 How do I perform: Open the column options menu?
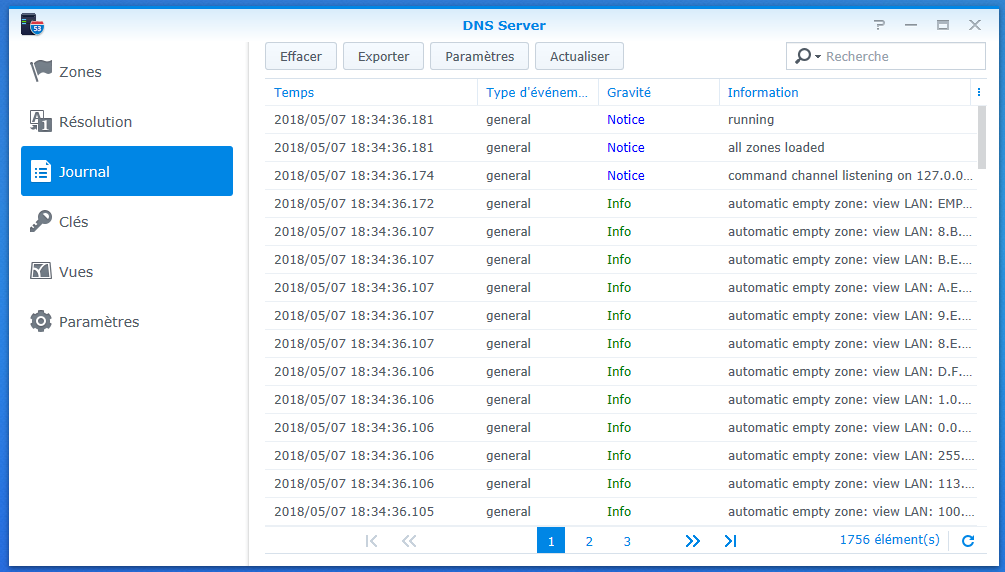click(x=977, y=92)
